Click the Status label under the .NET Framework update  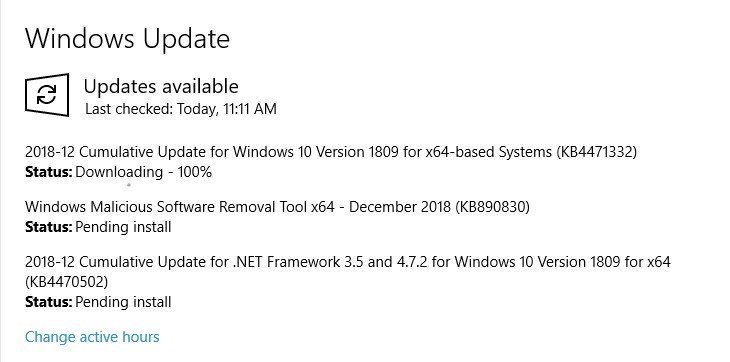tap(48, 302)
